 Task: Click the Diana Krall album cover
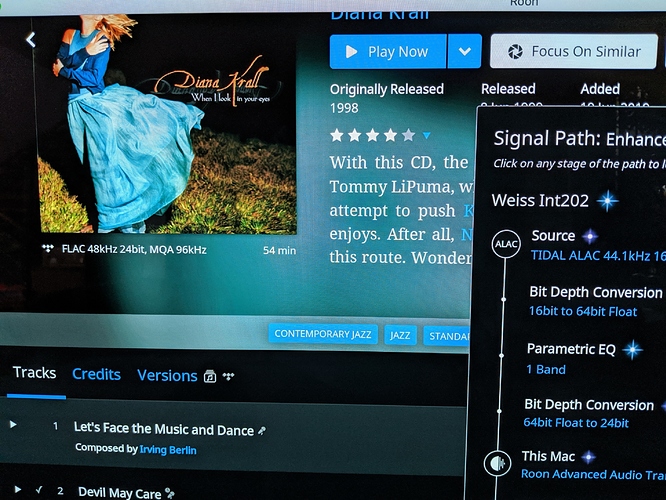coord(167,124)
